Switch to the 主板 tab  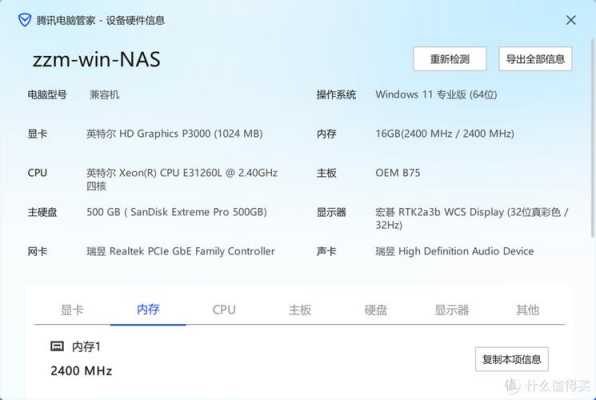300,310
